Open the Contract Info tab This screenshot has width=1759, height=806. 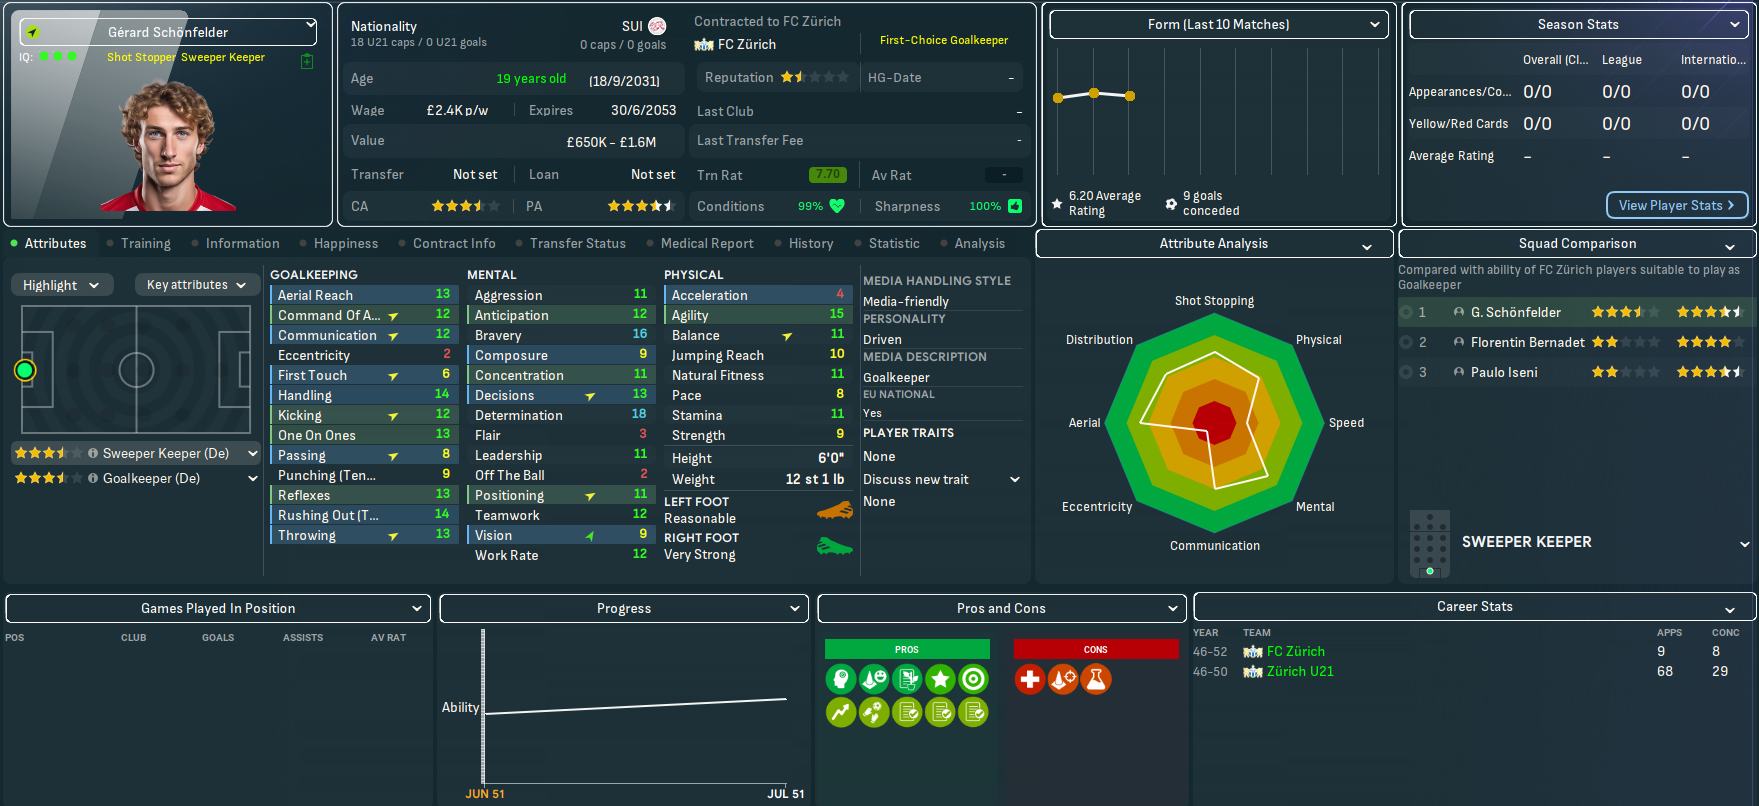(x=454, y=243)
